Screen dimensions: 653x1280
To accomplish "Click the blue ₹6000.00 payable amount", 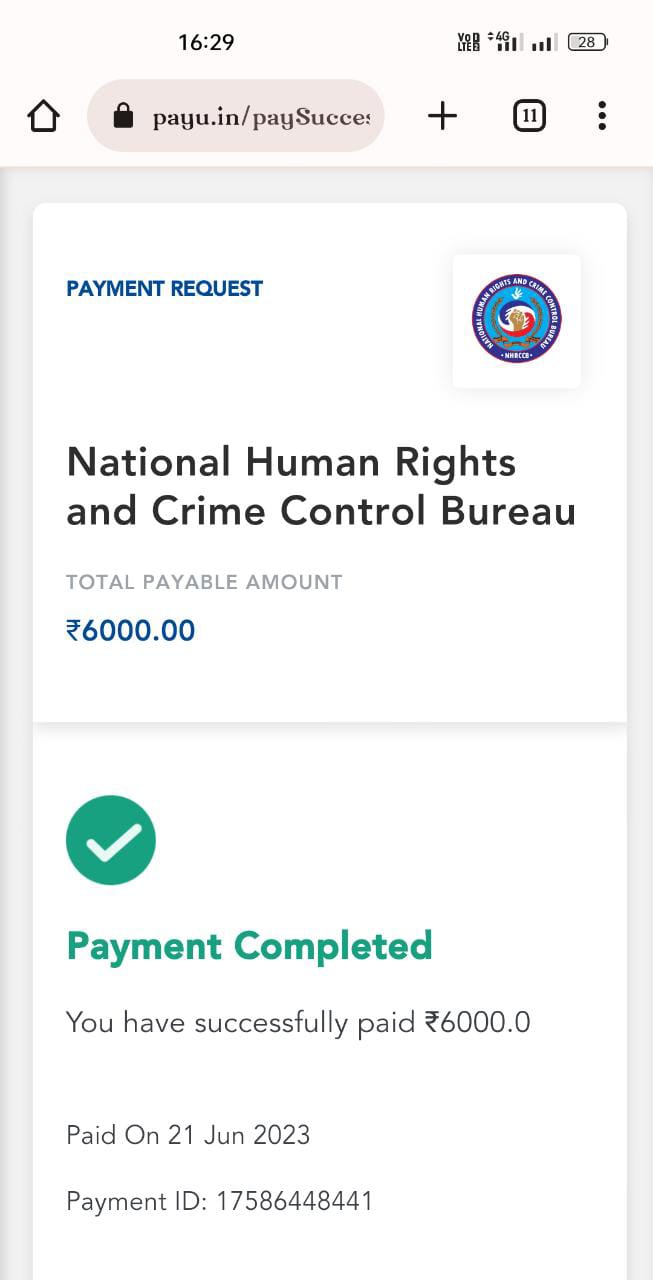I will (131, 631).
